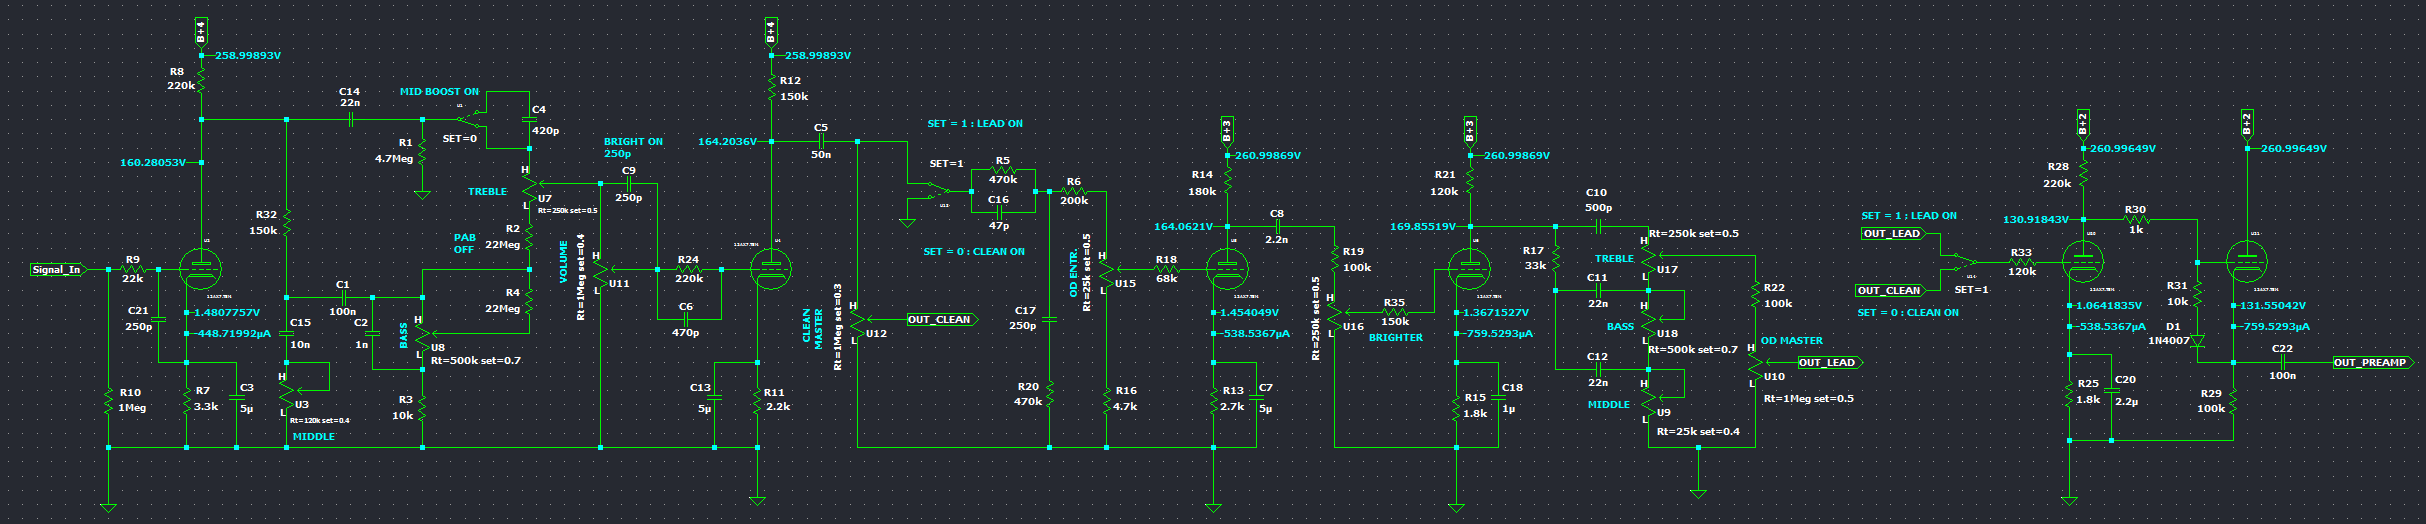The width and height of the screenshot is (2426, 524).
Task: Select the C10 500p capacitor
Action: coord(1598,226)
